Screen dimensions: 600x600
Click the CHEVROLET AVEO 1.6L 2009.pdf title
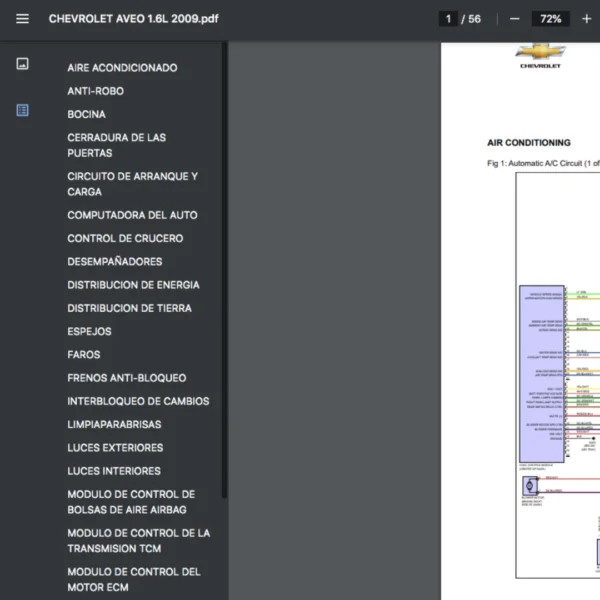133,19
